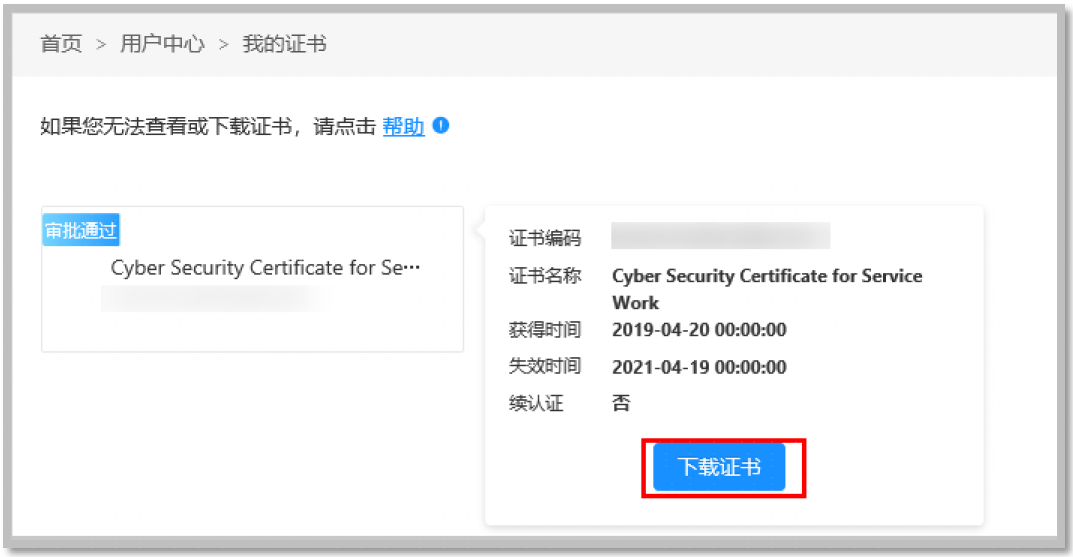The height and width of the screenshot is (557, 1073).
Task: Click the blue info icon beside 帮助
Action: [x=441, y=126]
